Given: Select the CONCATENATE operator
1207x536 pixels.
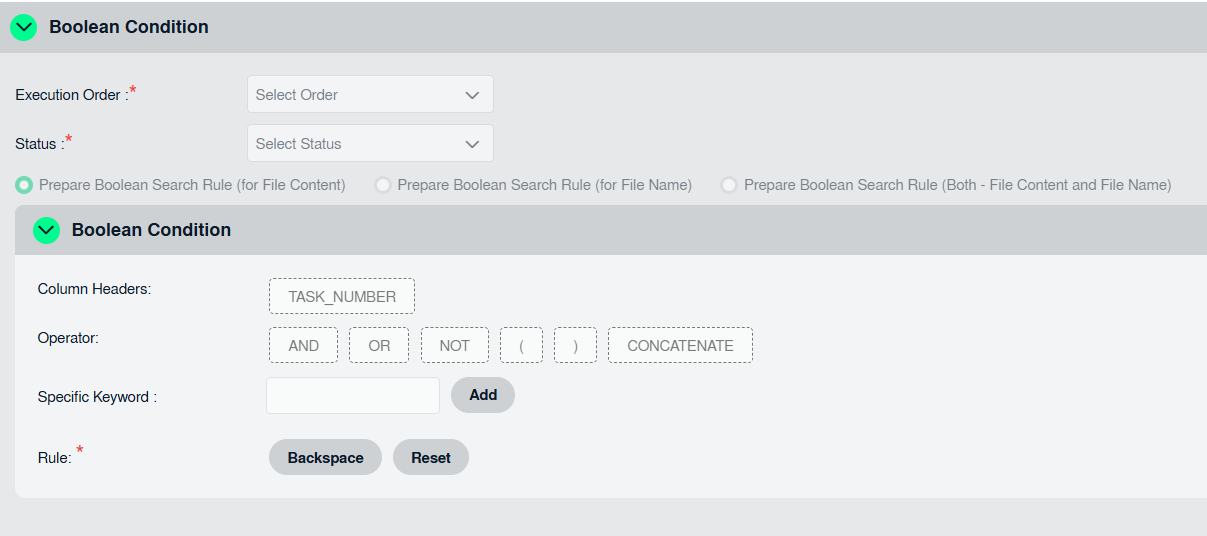Looking at the screenshot, I should click(680, 346).
